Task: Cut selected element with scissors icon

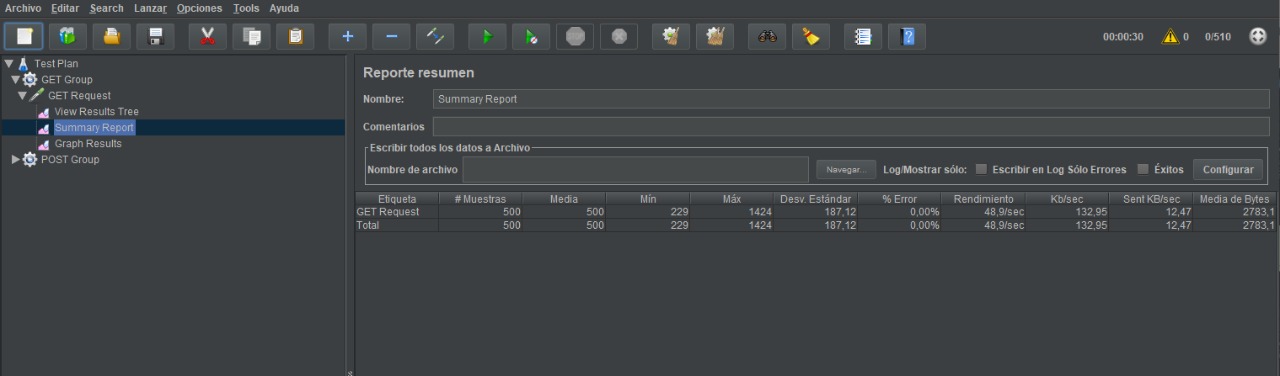Action: pyautogui.click(x=207, y=36)
